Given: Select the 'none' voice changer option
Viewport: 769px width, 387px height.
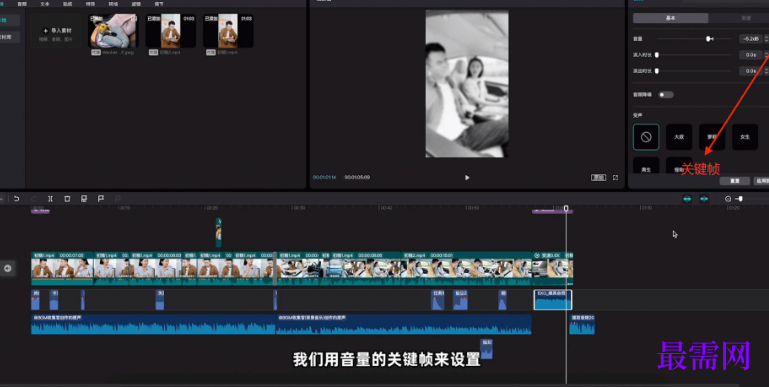Looking at the screenshot, I should (646, 137).
